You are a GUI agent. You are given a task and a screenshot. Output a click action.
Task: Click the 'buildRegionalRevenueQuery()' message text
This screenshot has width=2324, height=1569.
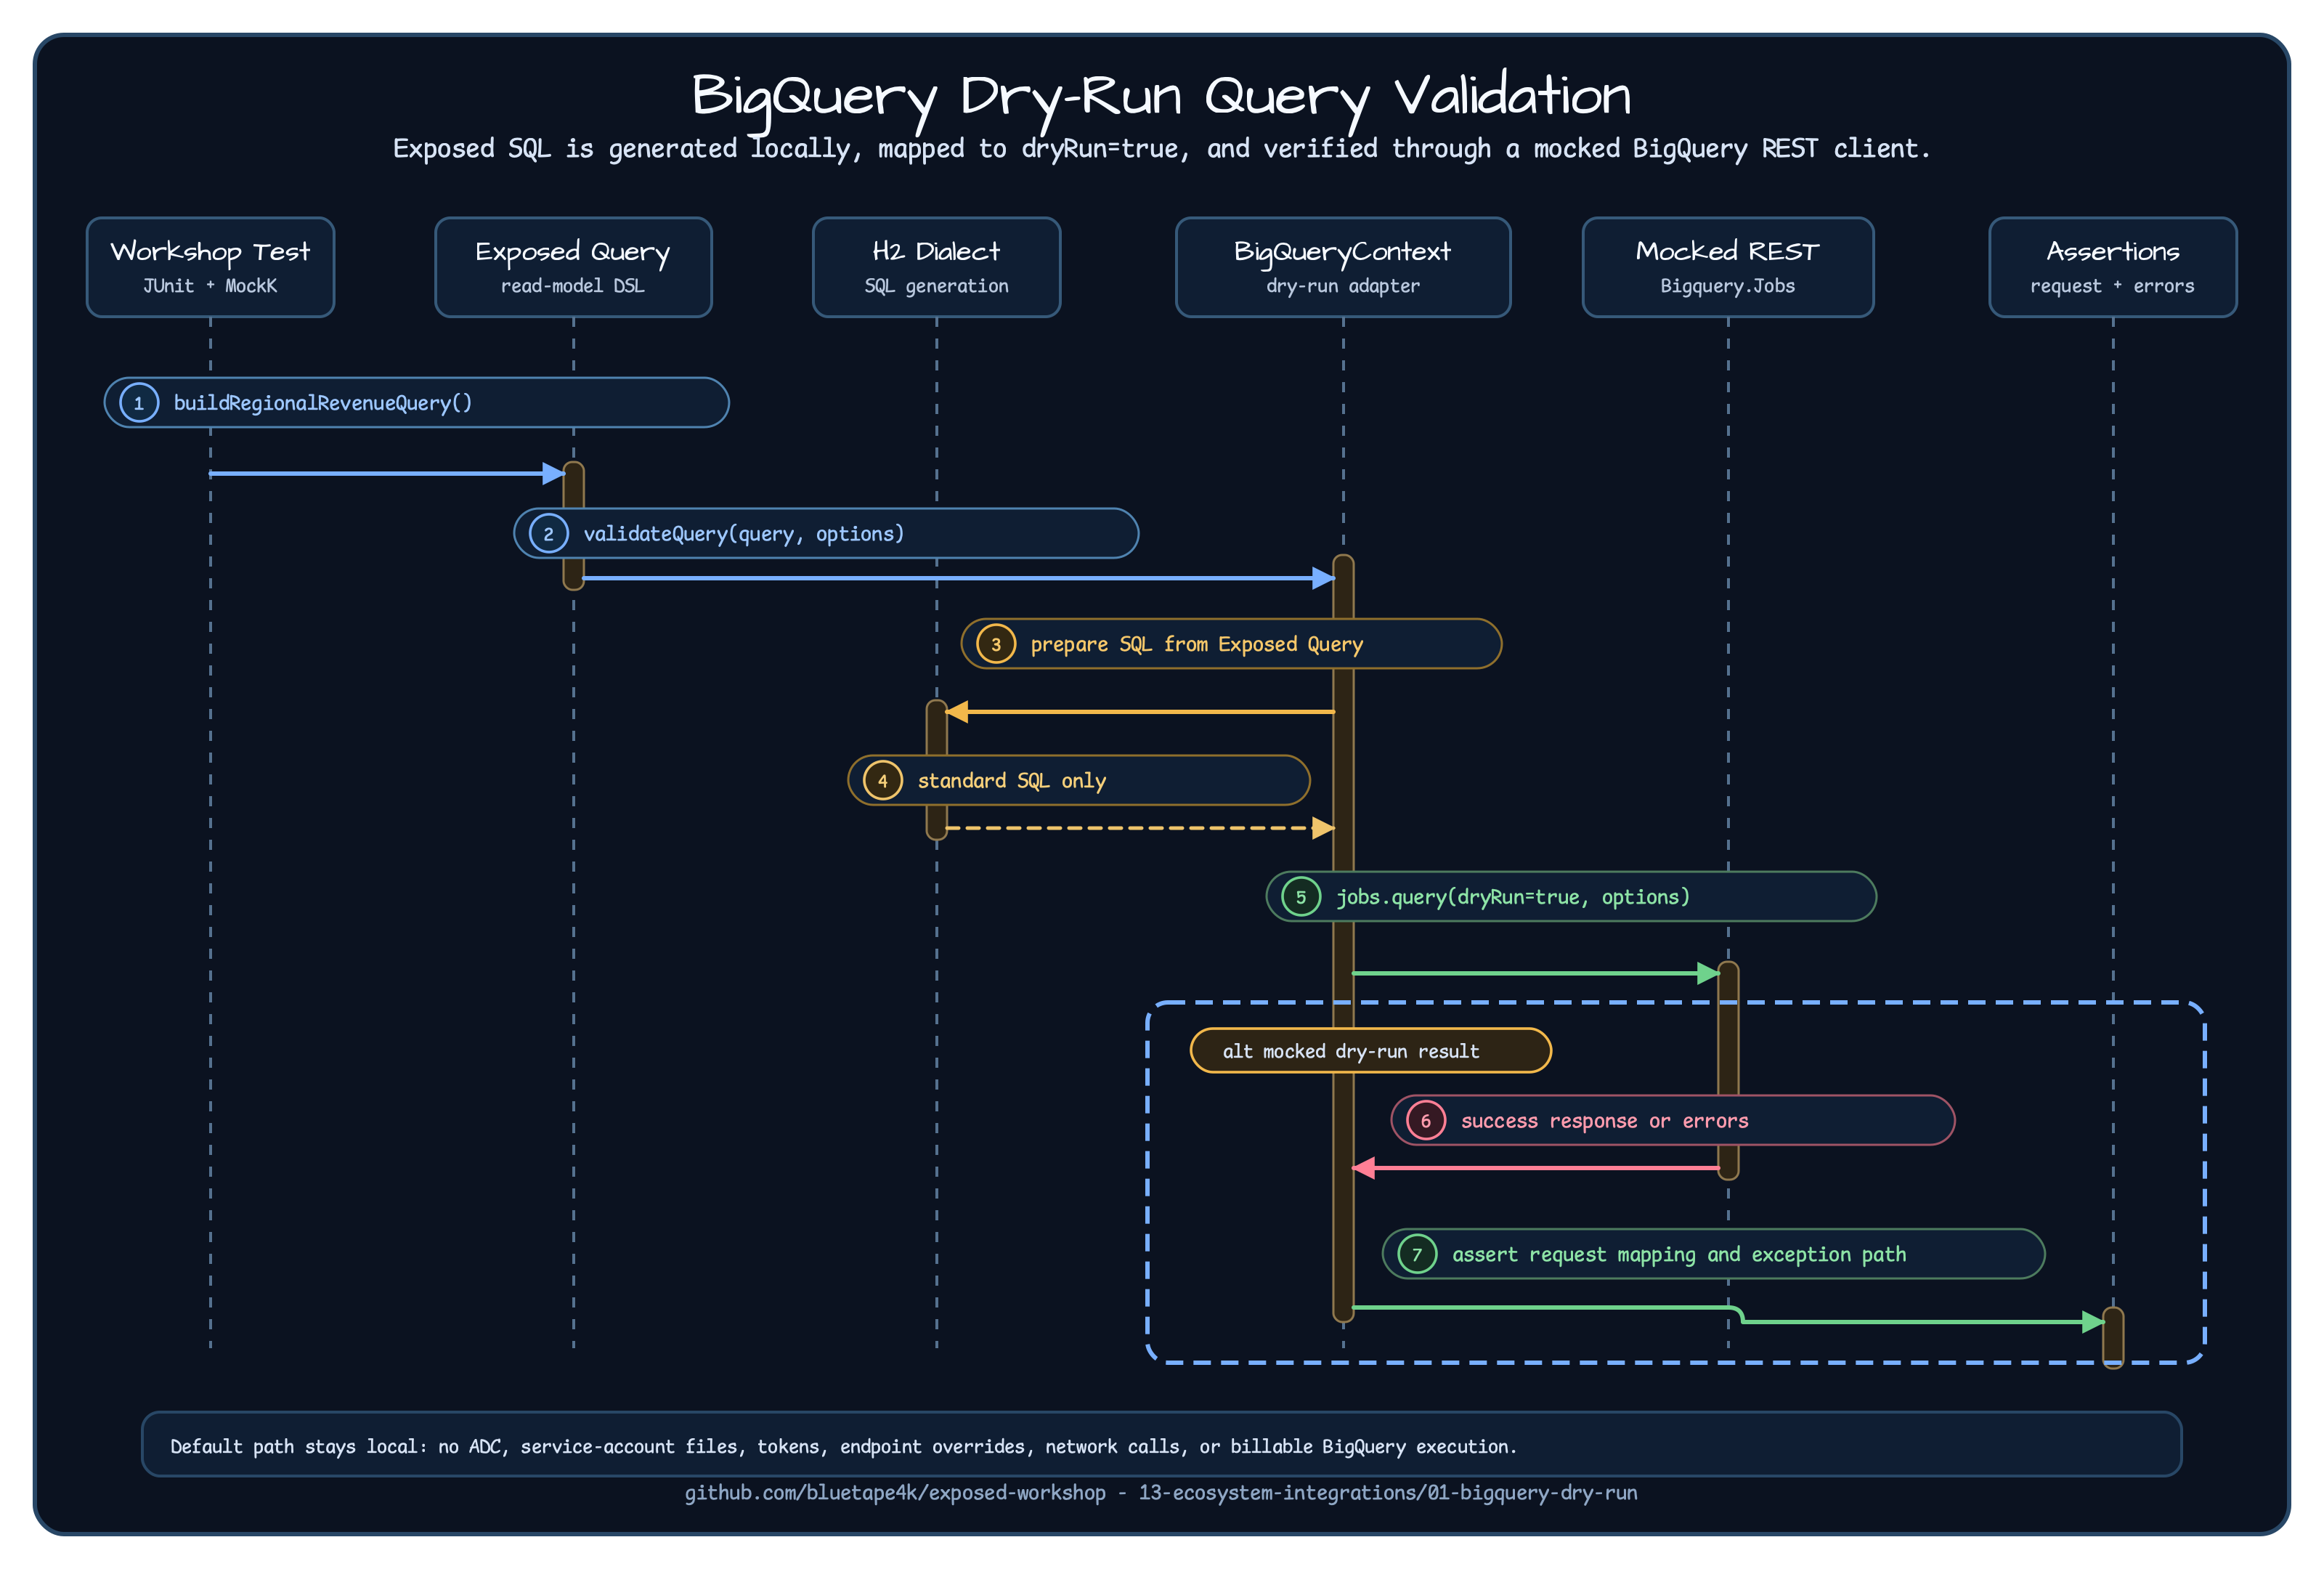[323, 403]
